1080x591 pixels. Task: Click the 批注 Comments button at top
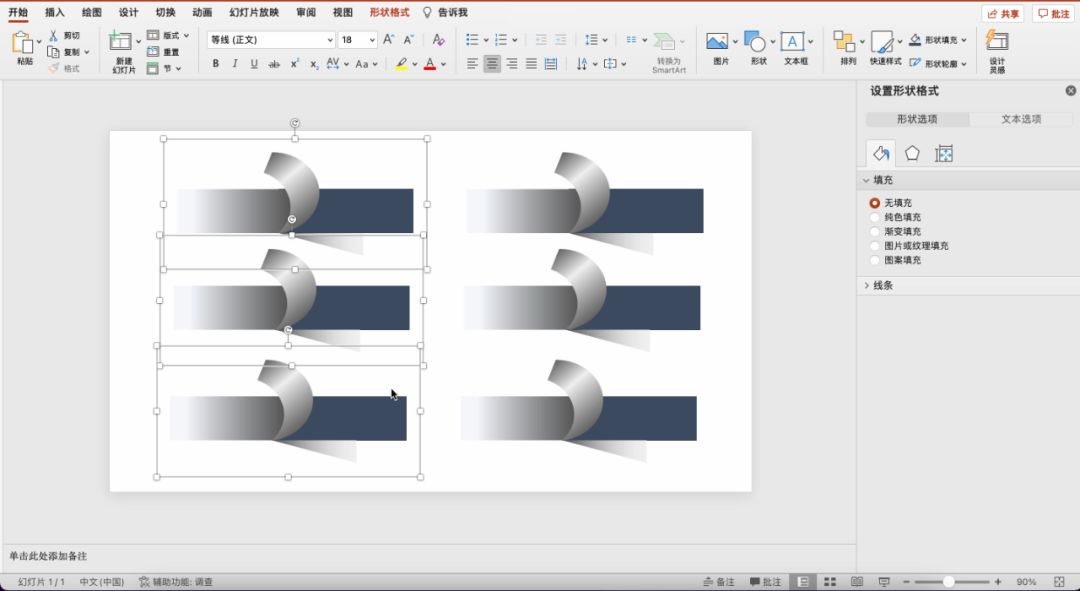1053,14
